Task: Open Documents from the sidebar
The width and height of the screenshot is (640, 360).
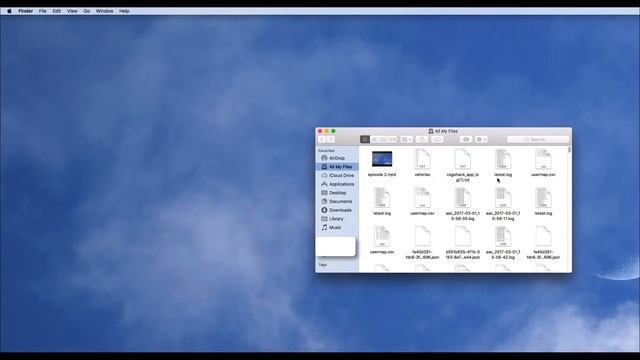Action: click(x=337, y=202)
